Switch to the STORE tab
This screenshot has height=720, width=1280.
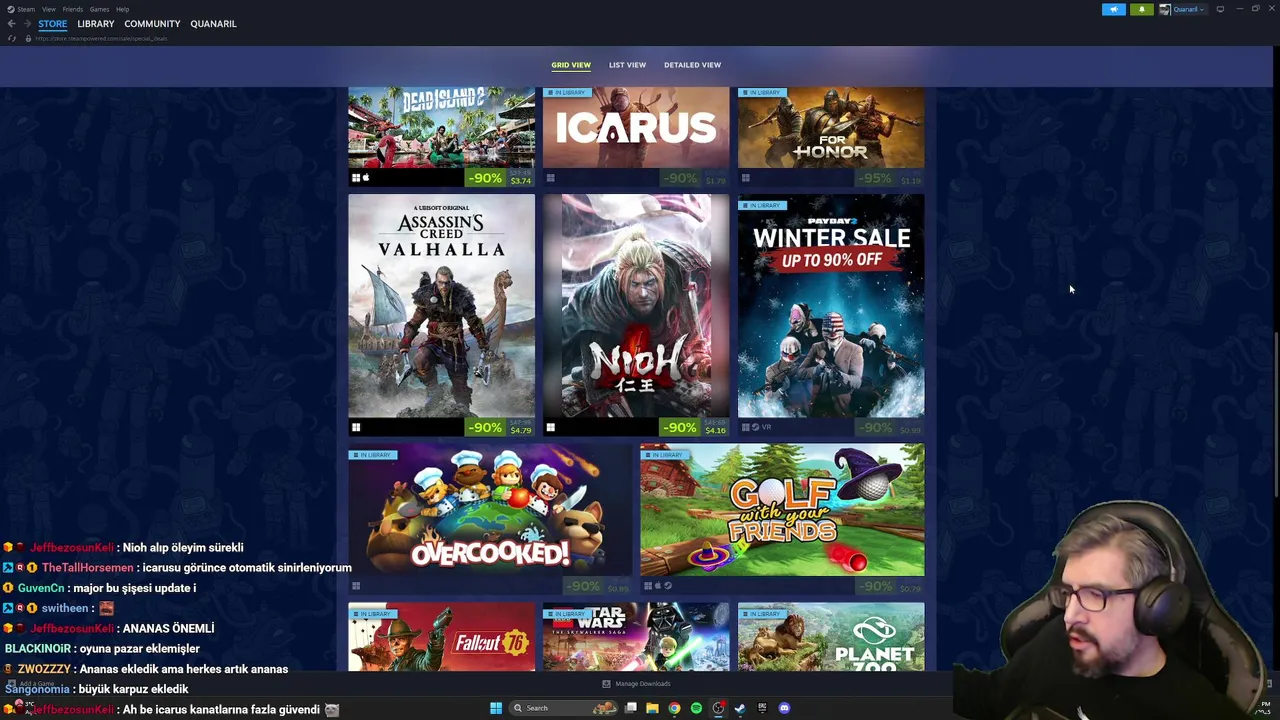click(x=53, y=24)
